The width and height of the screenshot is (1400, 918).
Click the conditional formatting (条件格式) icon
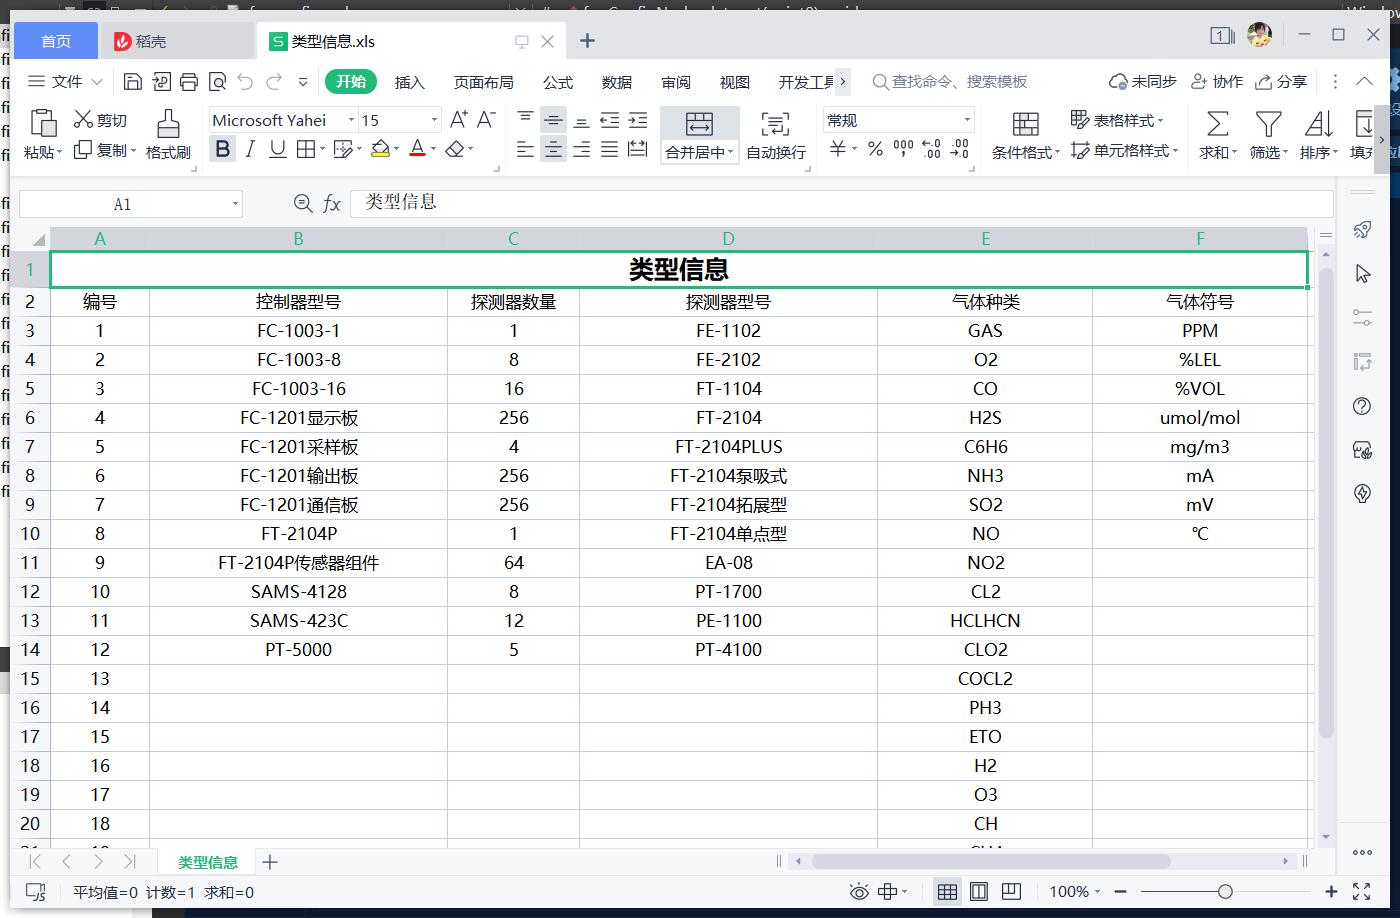(x=1025, y=124)
